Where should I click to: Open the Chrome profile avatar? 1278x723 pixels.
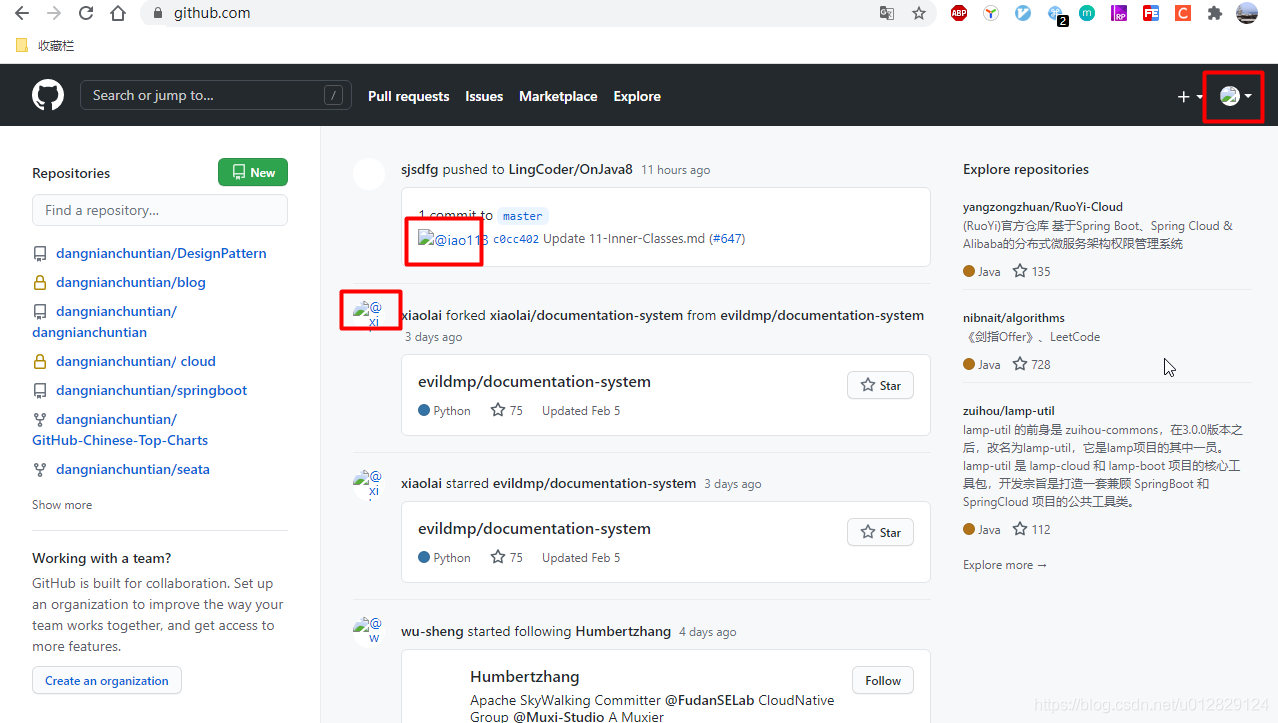[x=1247, y=13]
